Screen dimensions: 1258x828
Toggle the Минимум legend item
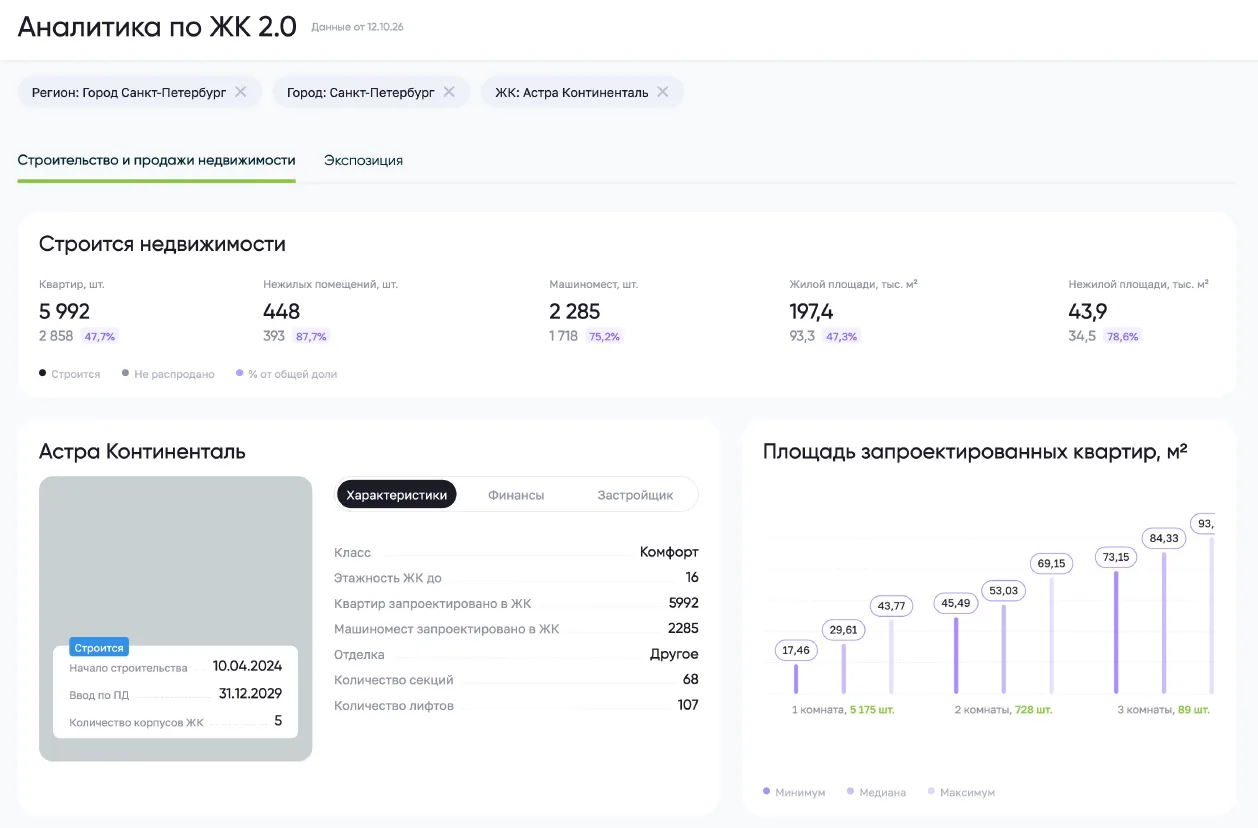tap(795, 792)
